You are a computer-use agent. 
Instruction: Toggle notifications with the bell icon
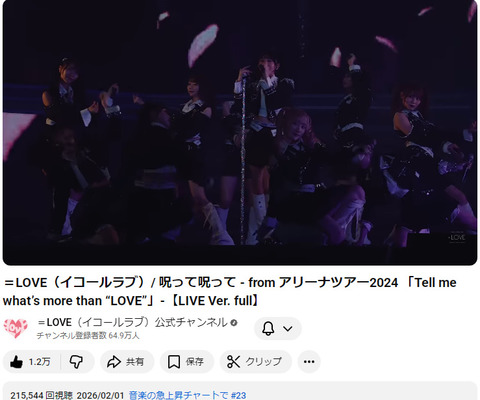coord(268,328)
